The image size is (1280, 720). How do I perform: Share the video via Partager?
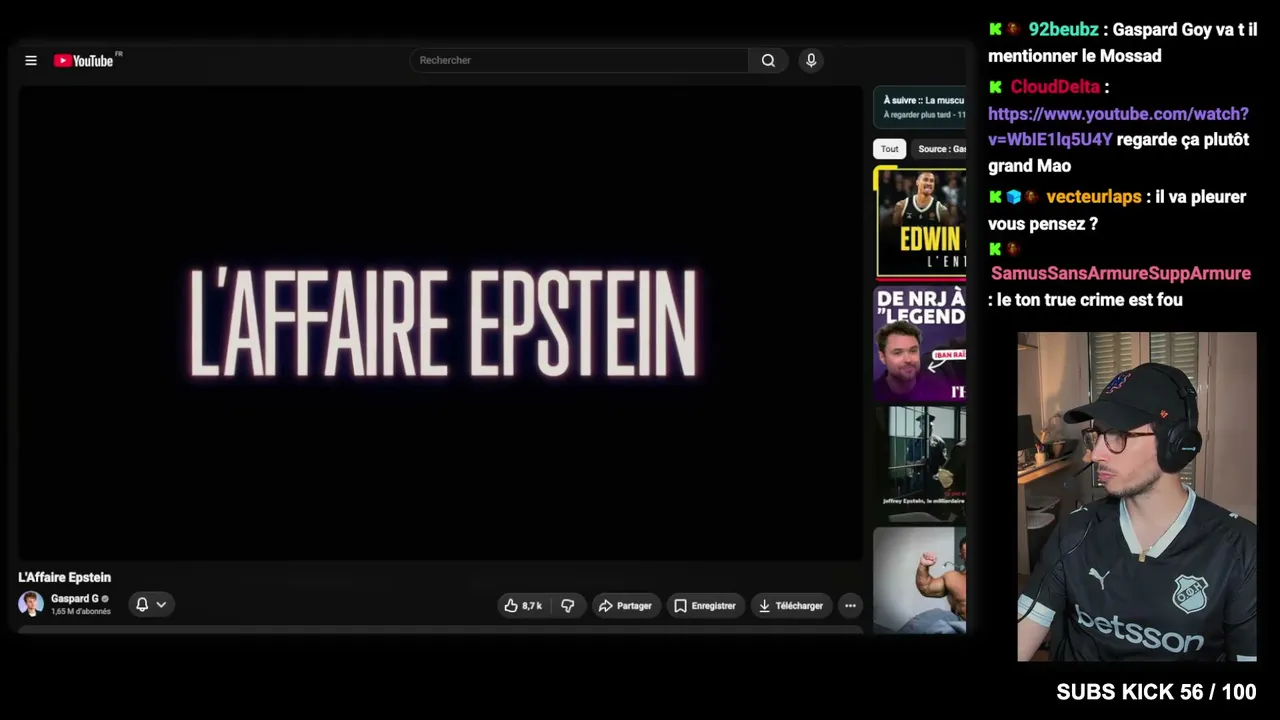coord(625,605)
